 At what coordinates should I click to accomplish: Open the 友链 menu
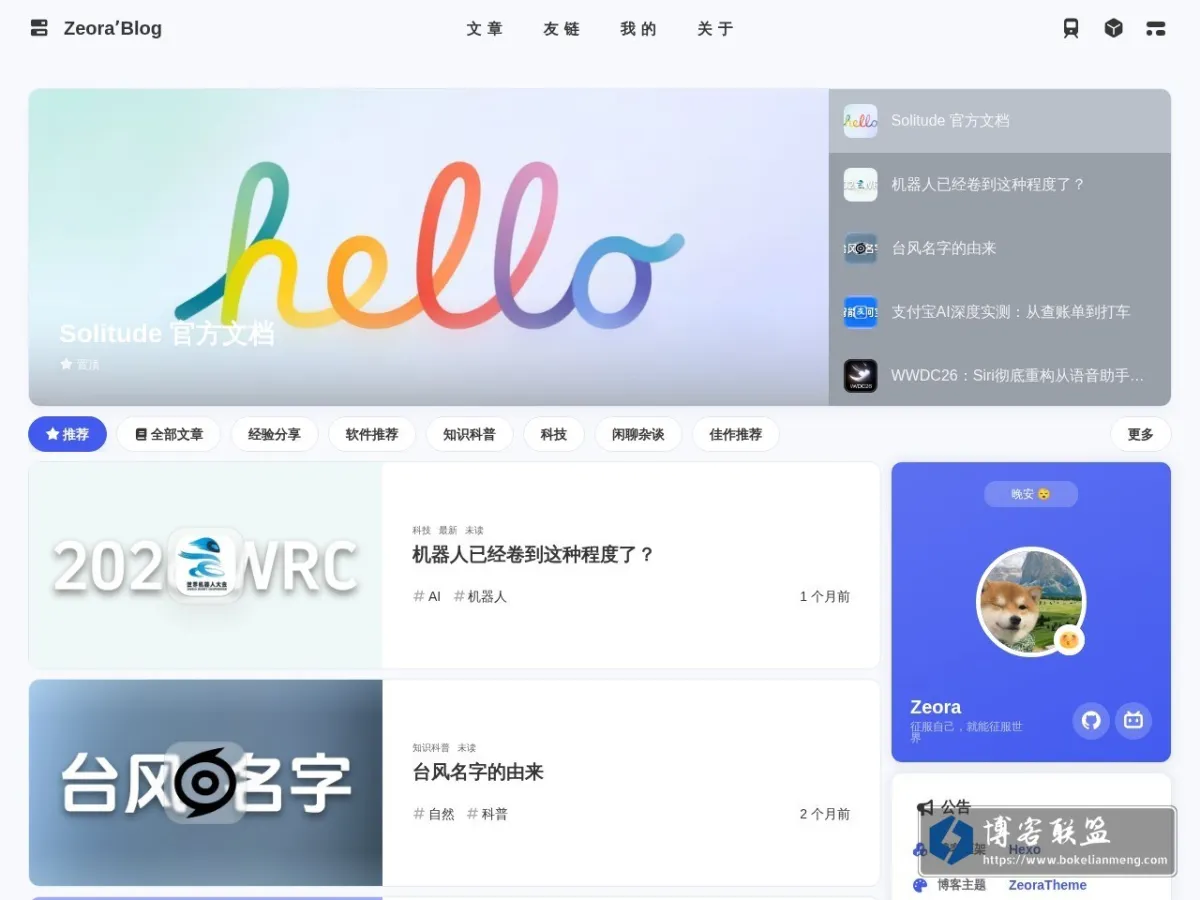click(562, 29)
